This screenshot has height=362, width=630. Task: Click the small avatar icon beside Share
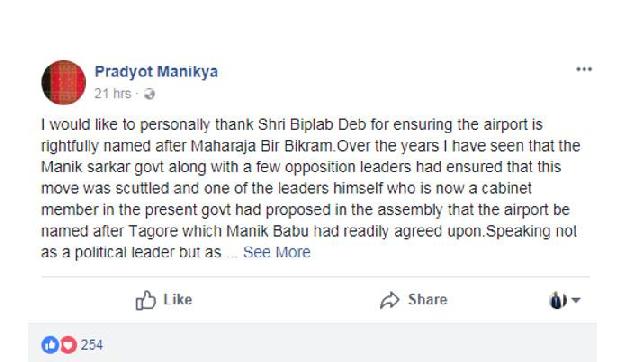click(557, 300)
